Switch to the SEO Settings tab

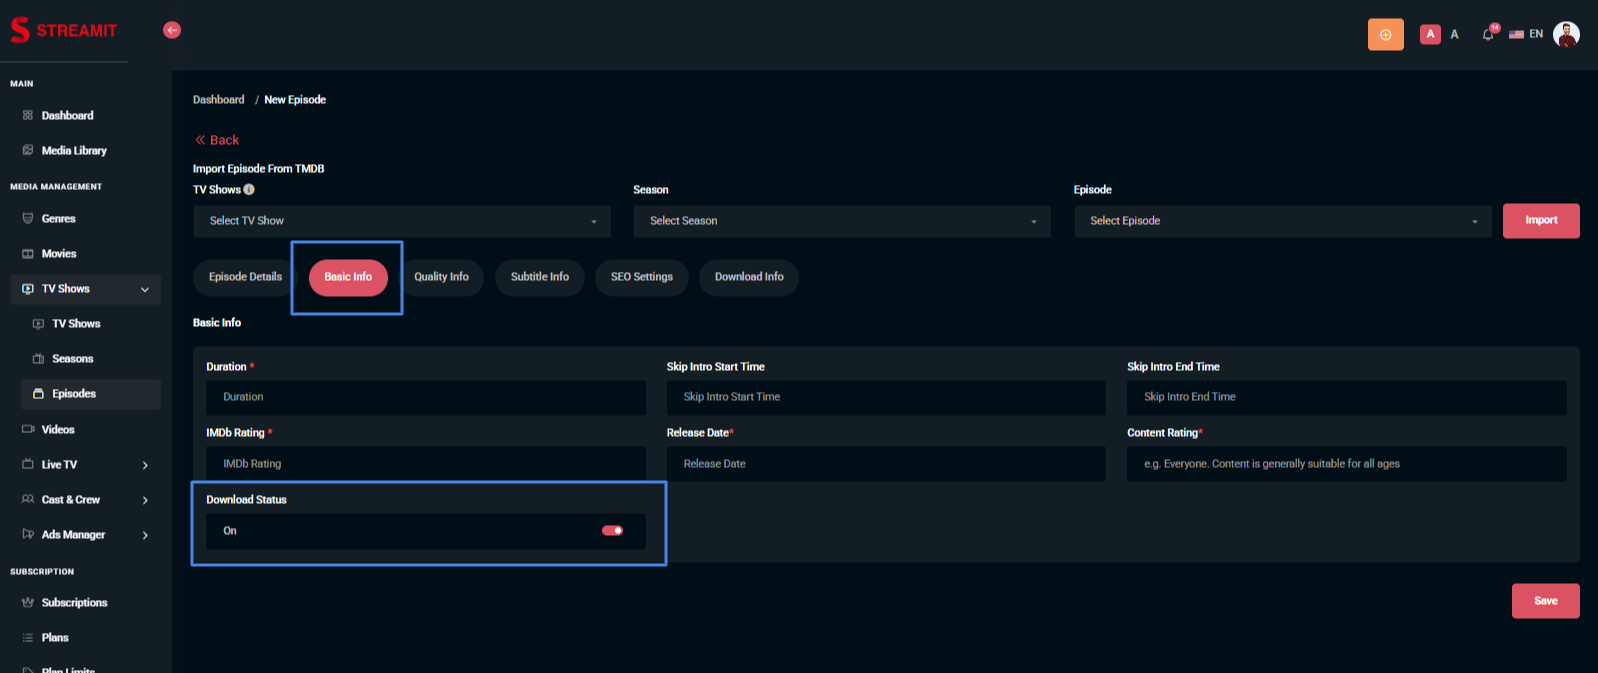click(x=641, y=277)
